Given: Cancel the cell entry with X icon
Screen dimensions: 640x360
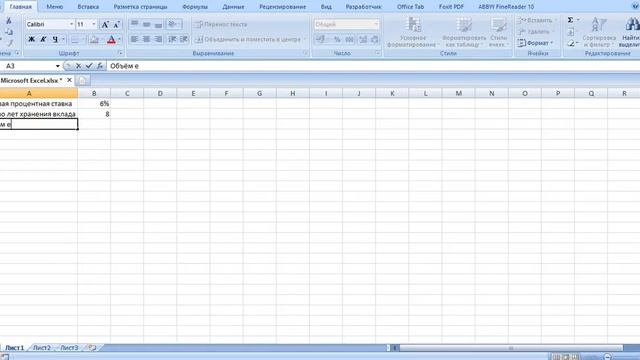Looking at the screenshot, I should click(x=78, y=66).
